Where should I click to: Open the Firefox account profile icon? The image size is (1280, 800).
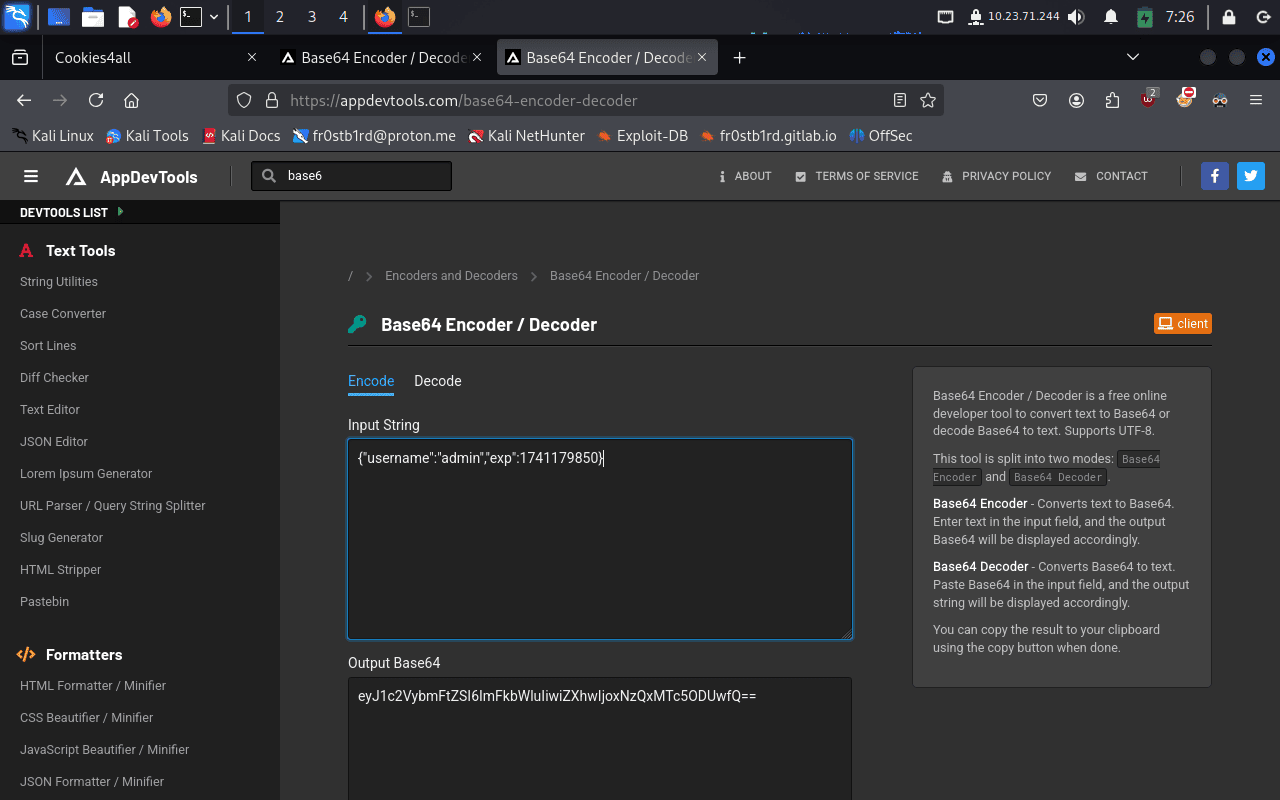click(x=1076, y=100)
